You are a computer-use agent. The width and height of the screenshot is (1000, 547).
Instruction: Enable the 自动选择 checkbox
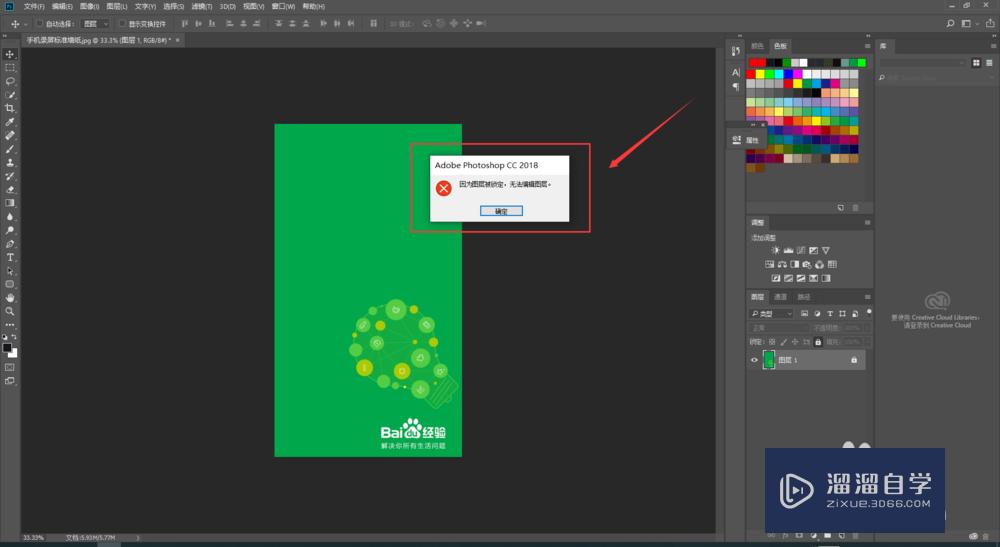40,23
